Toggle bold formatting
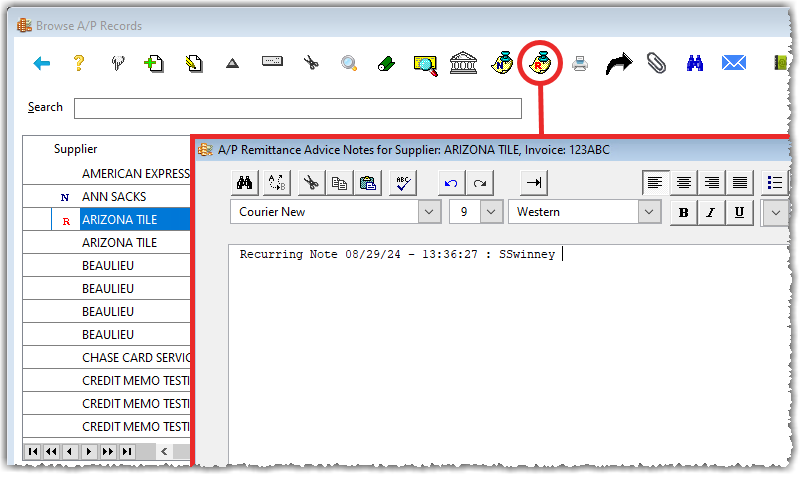This screenshot has width=802, height=478. click(x=683, y=213)
